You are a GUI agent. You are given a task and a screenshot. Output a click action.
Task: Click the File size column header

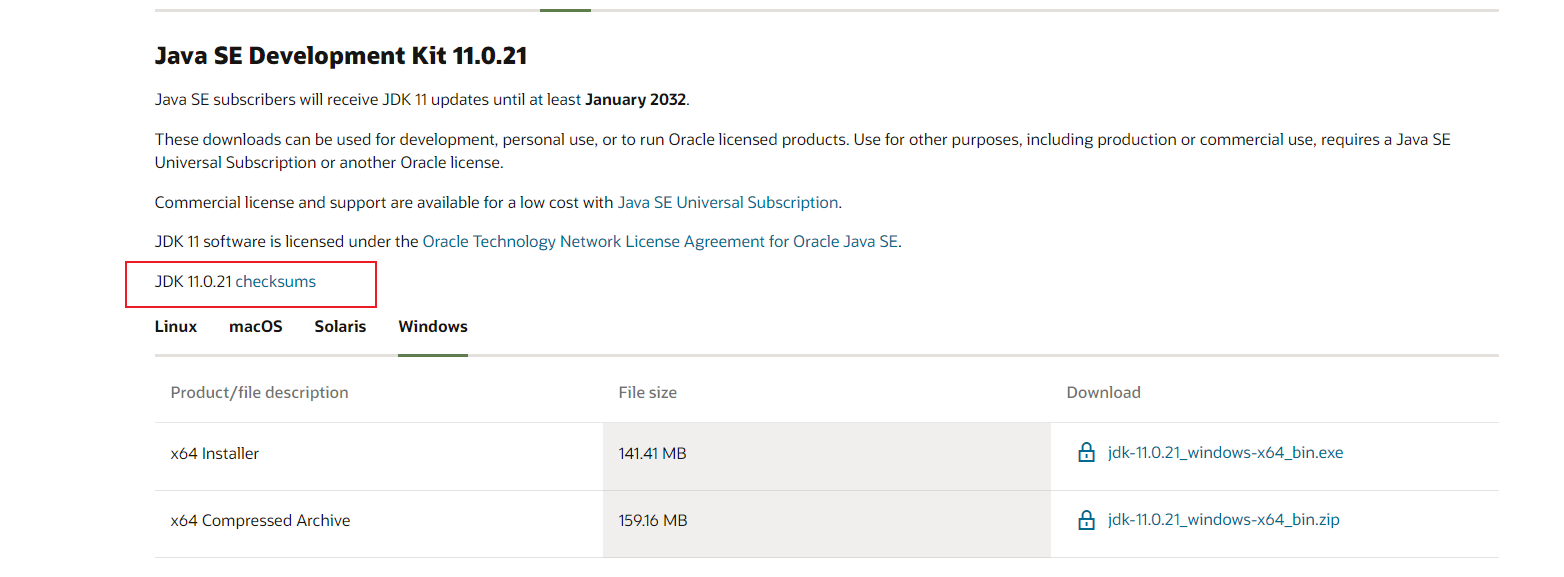click(x=648, y=393)
